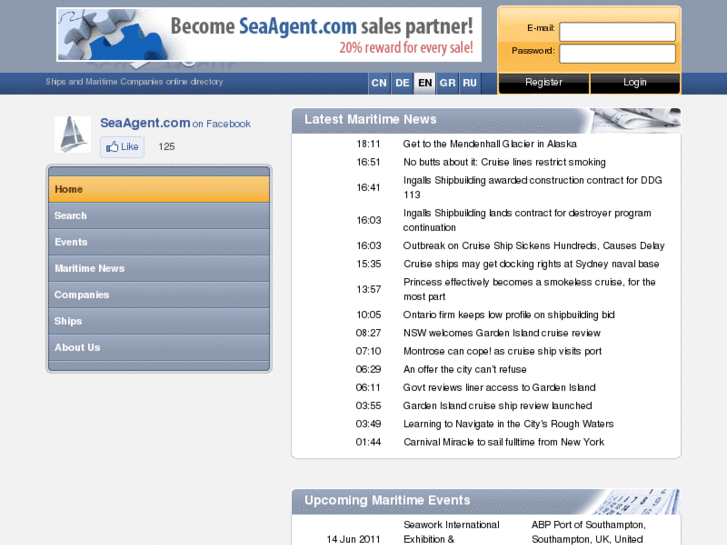727x545 pixels.
Task: Open Maritime News in sidebar menu
Action: [159, 269]
